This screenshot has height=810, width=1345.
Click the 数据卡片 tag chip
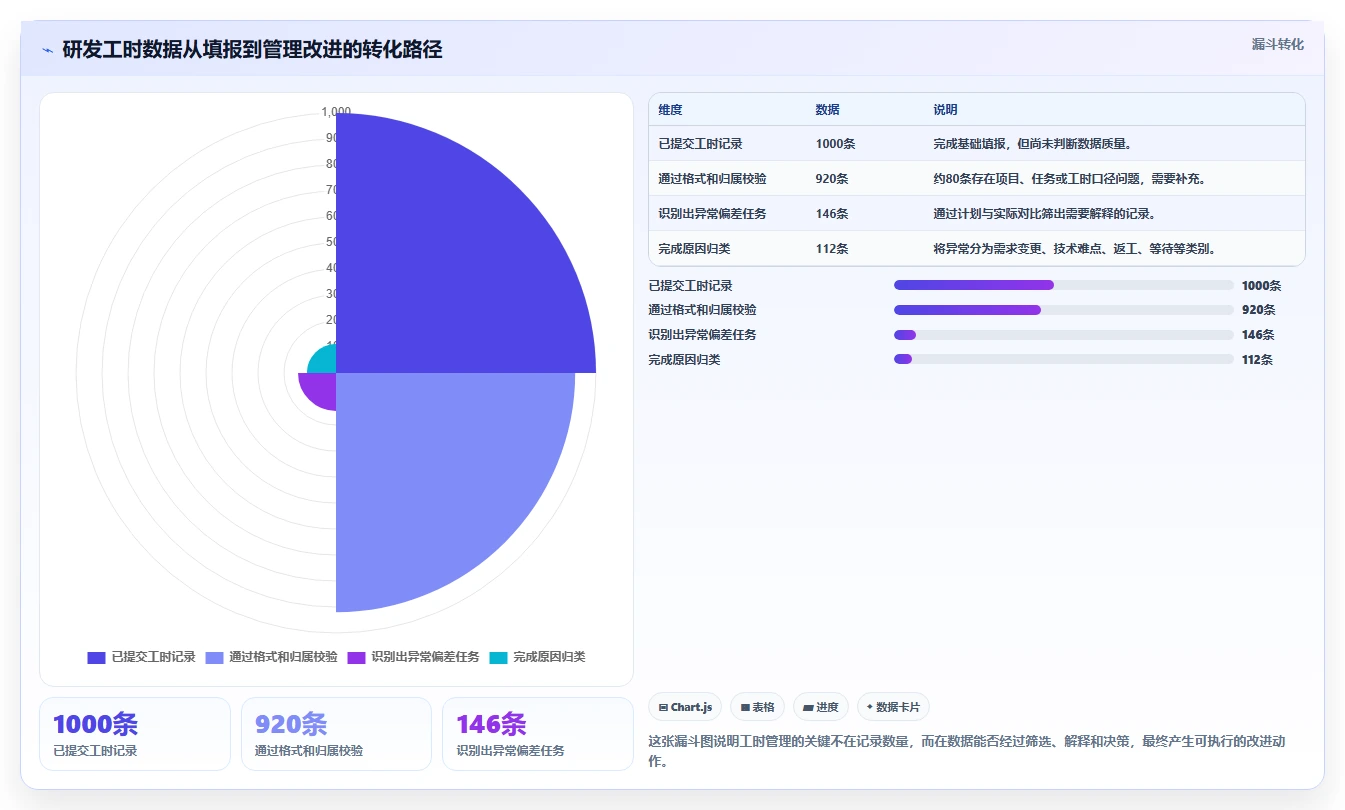(893, 707)
